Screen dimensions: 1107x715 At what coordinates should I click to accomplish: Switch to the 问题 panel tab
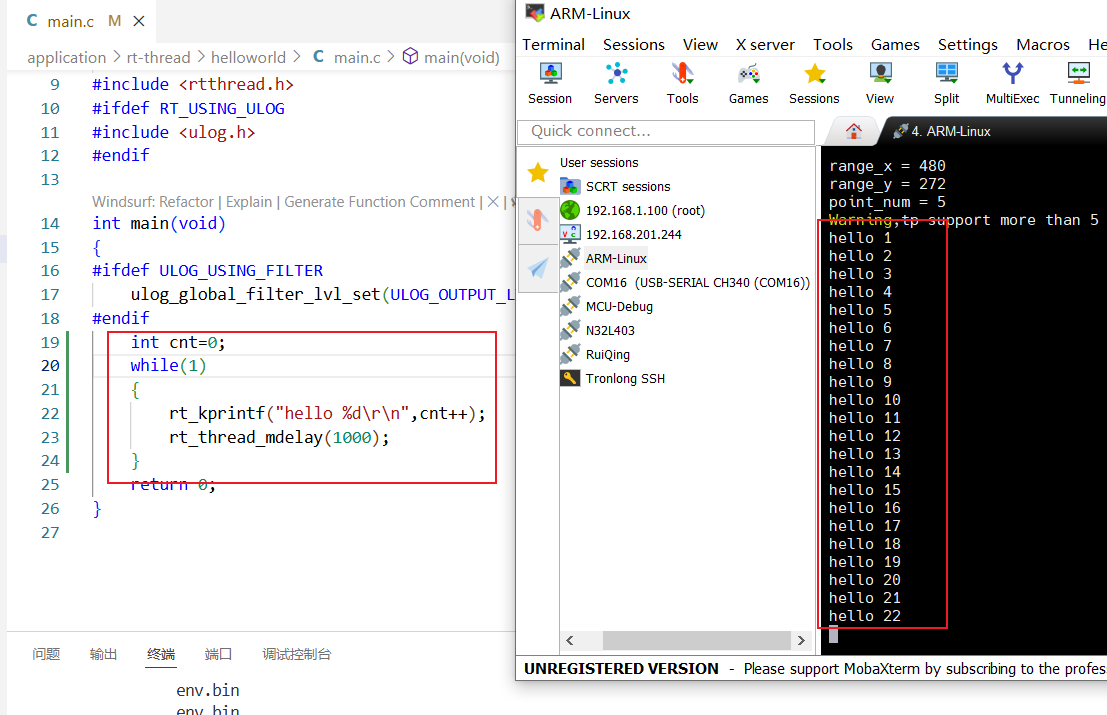pyautogui.click(x=46, y=654)
